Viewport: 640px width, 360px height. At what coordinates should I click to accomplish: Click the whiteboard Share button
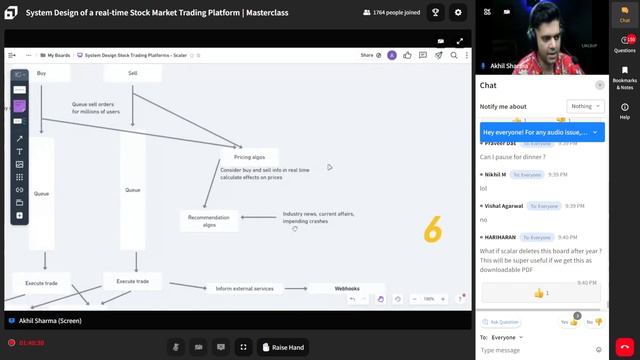[x=370, y=55]
